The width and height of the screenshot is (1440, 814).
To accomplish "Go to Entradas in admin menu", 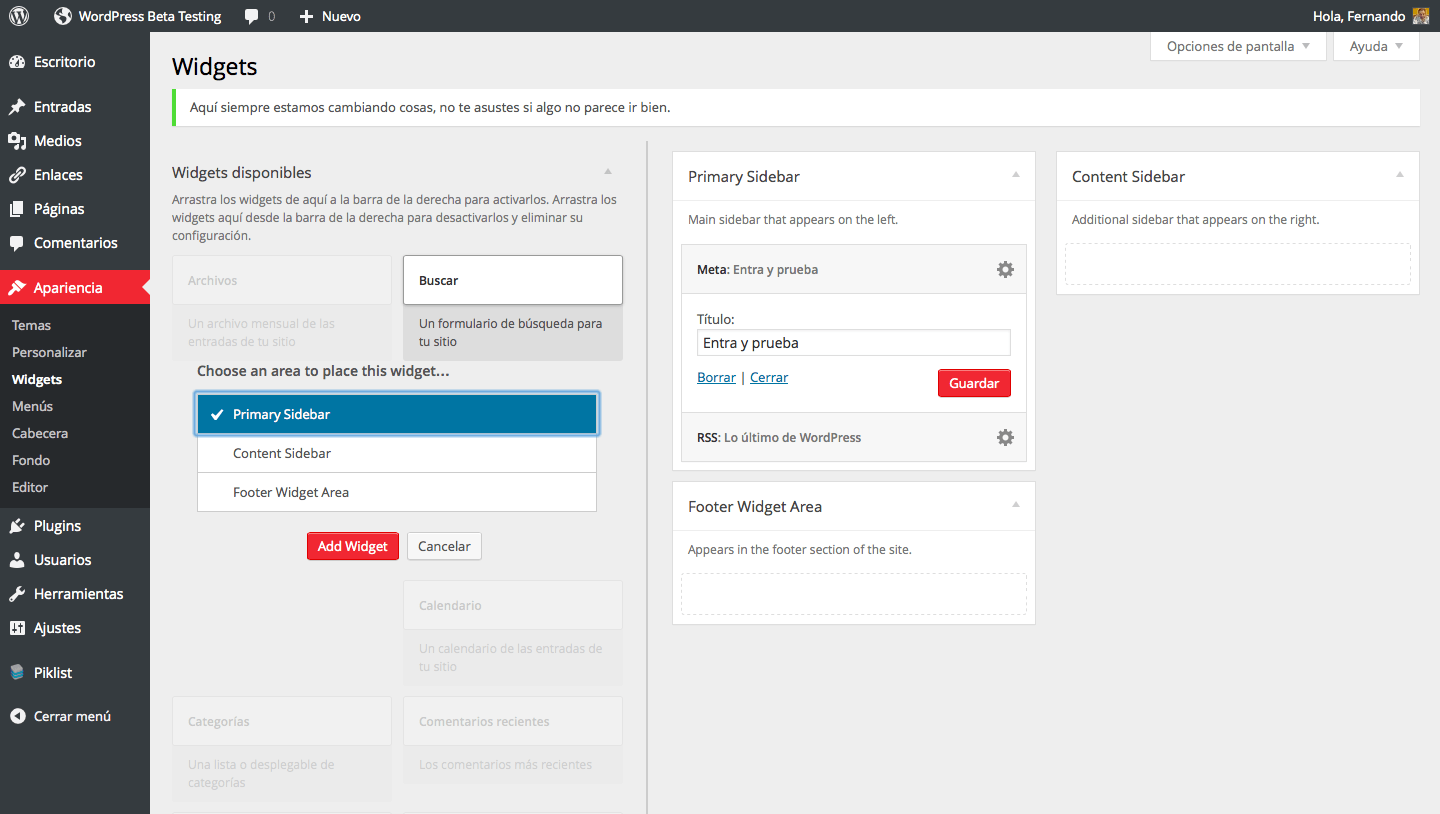I will 62,107.
